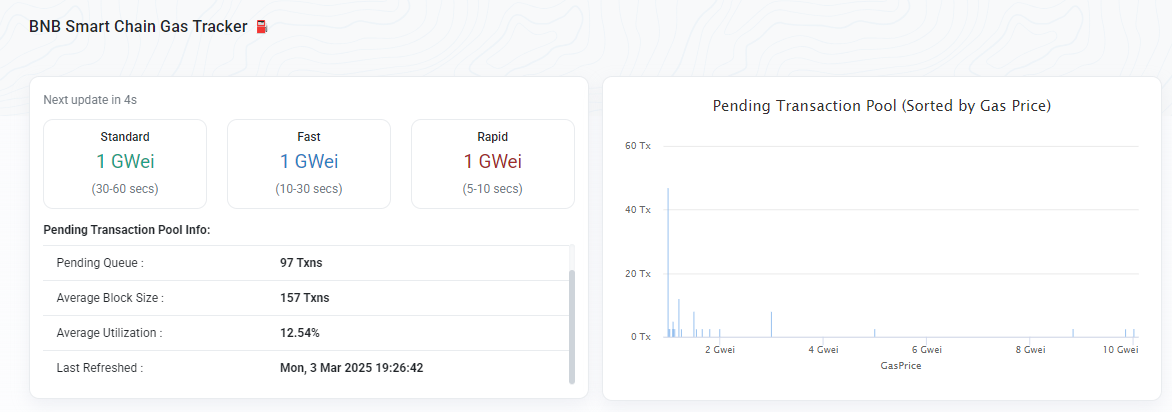
Task: Click the red gas pump icon
Action: point(262,27)
